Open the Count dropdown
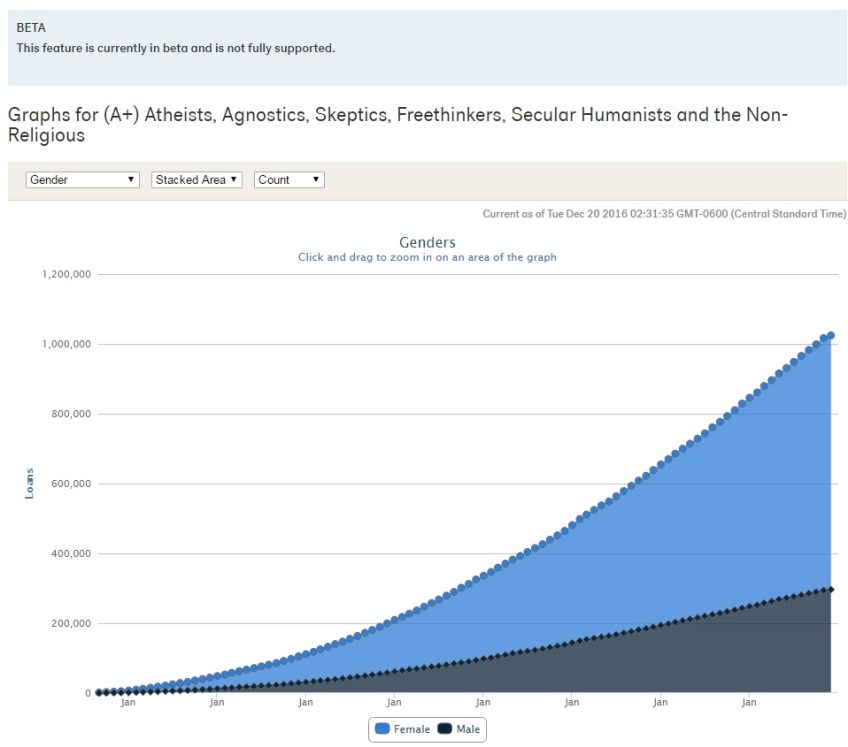 pyautogui.click(x=289, y=180)
